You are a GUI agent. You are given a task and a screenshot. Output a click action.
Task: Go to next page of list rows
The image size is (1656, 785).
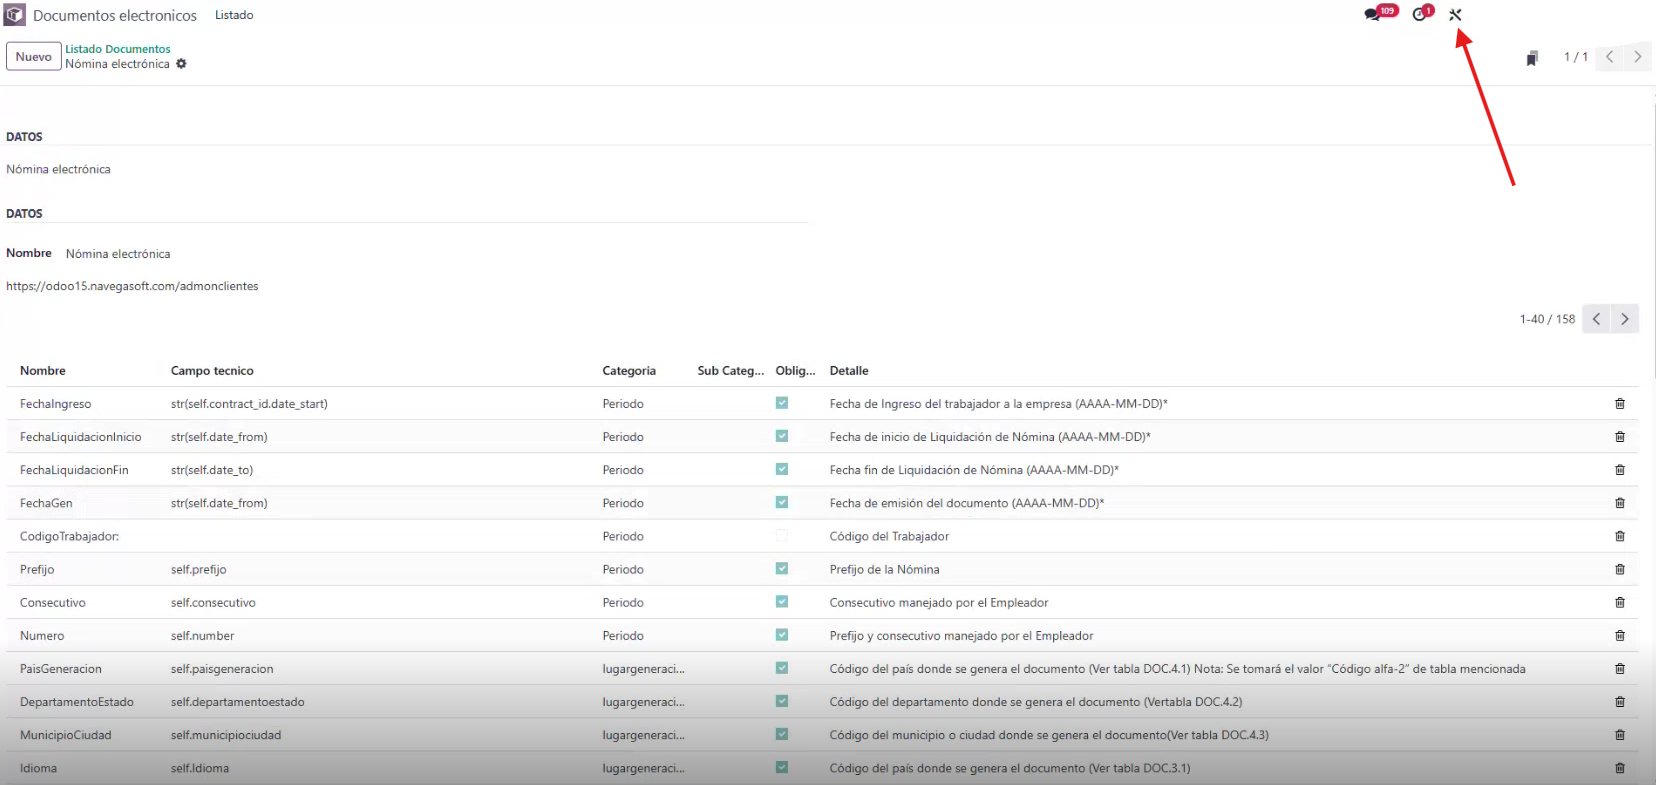(x=1625, y=319)
